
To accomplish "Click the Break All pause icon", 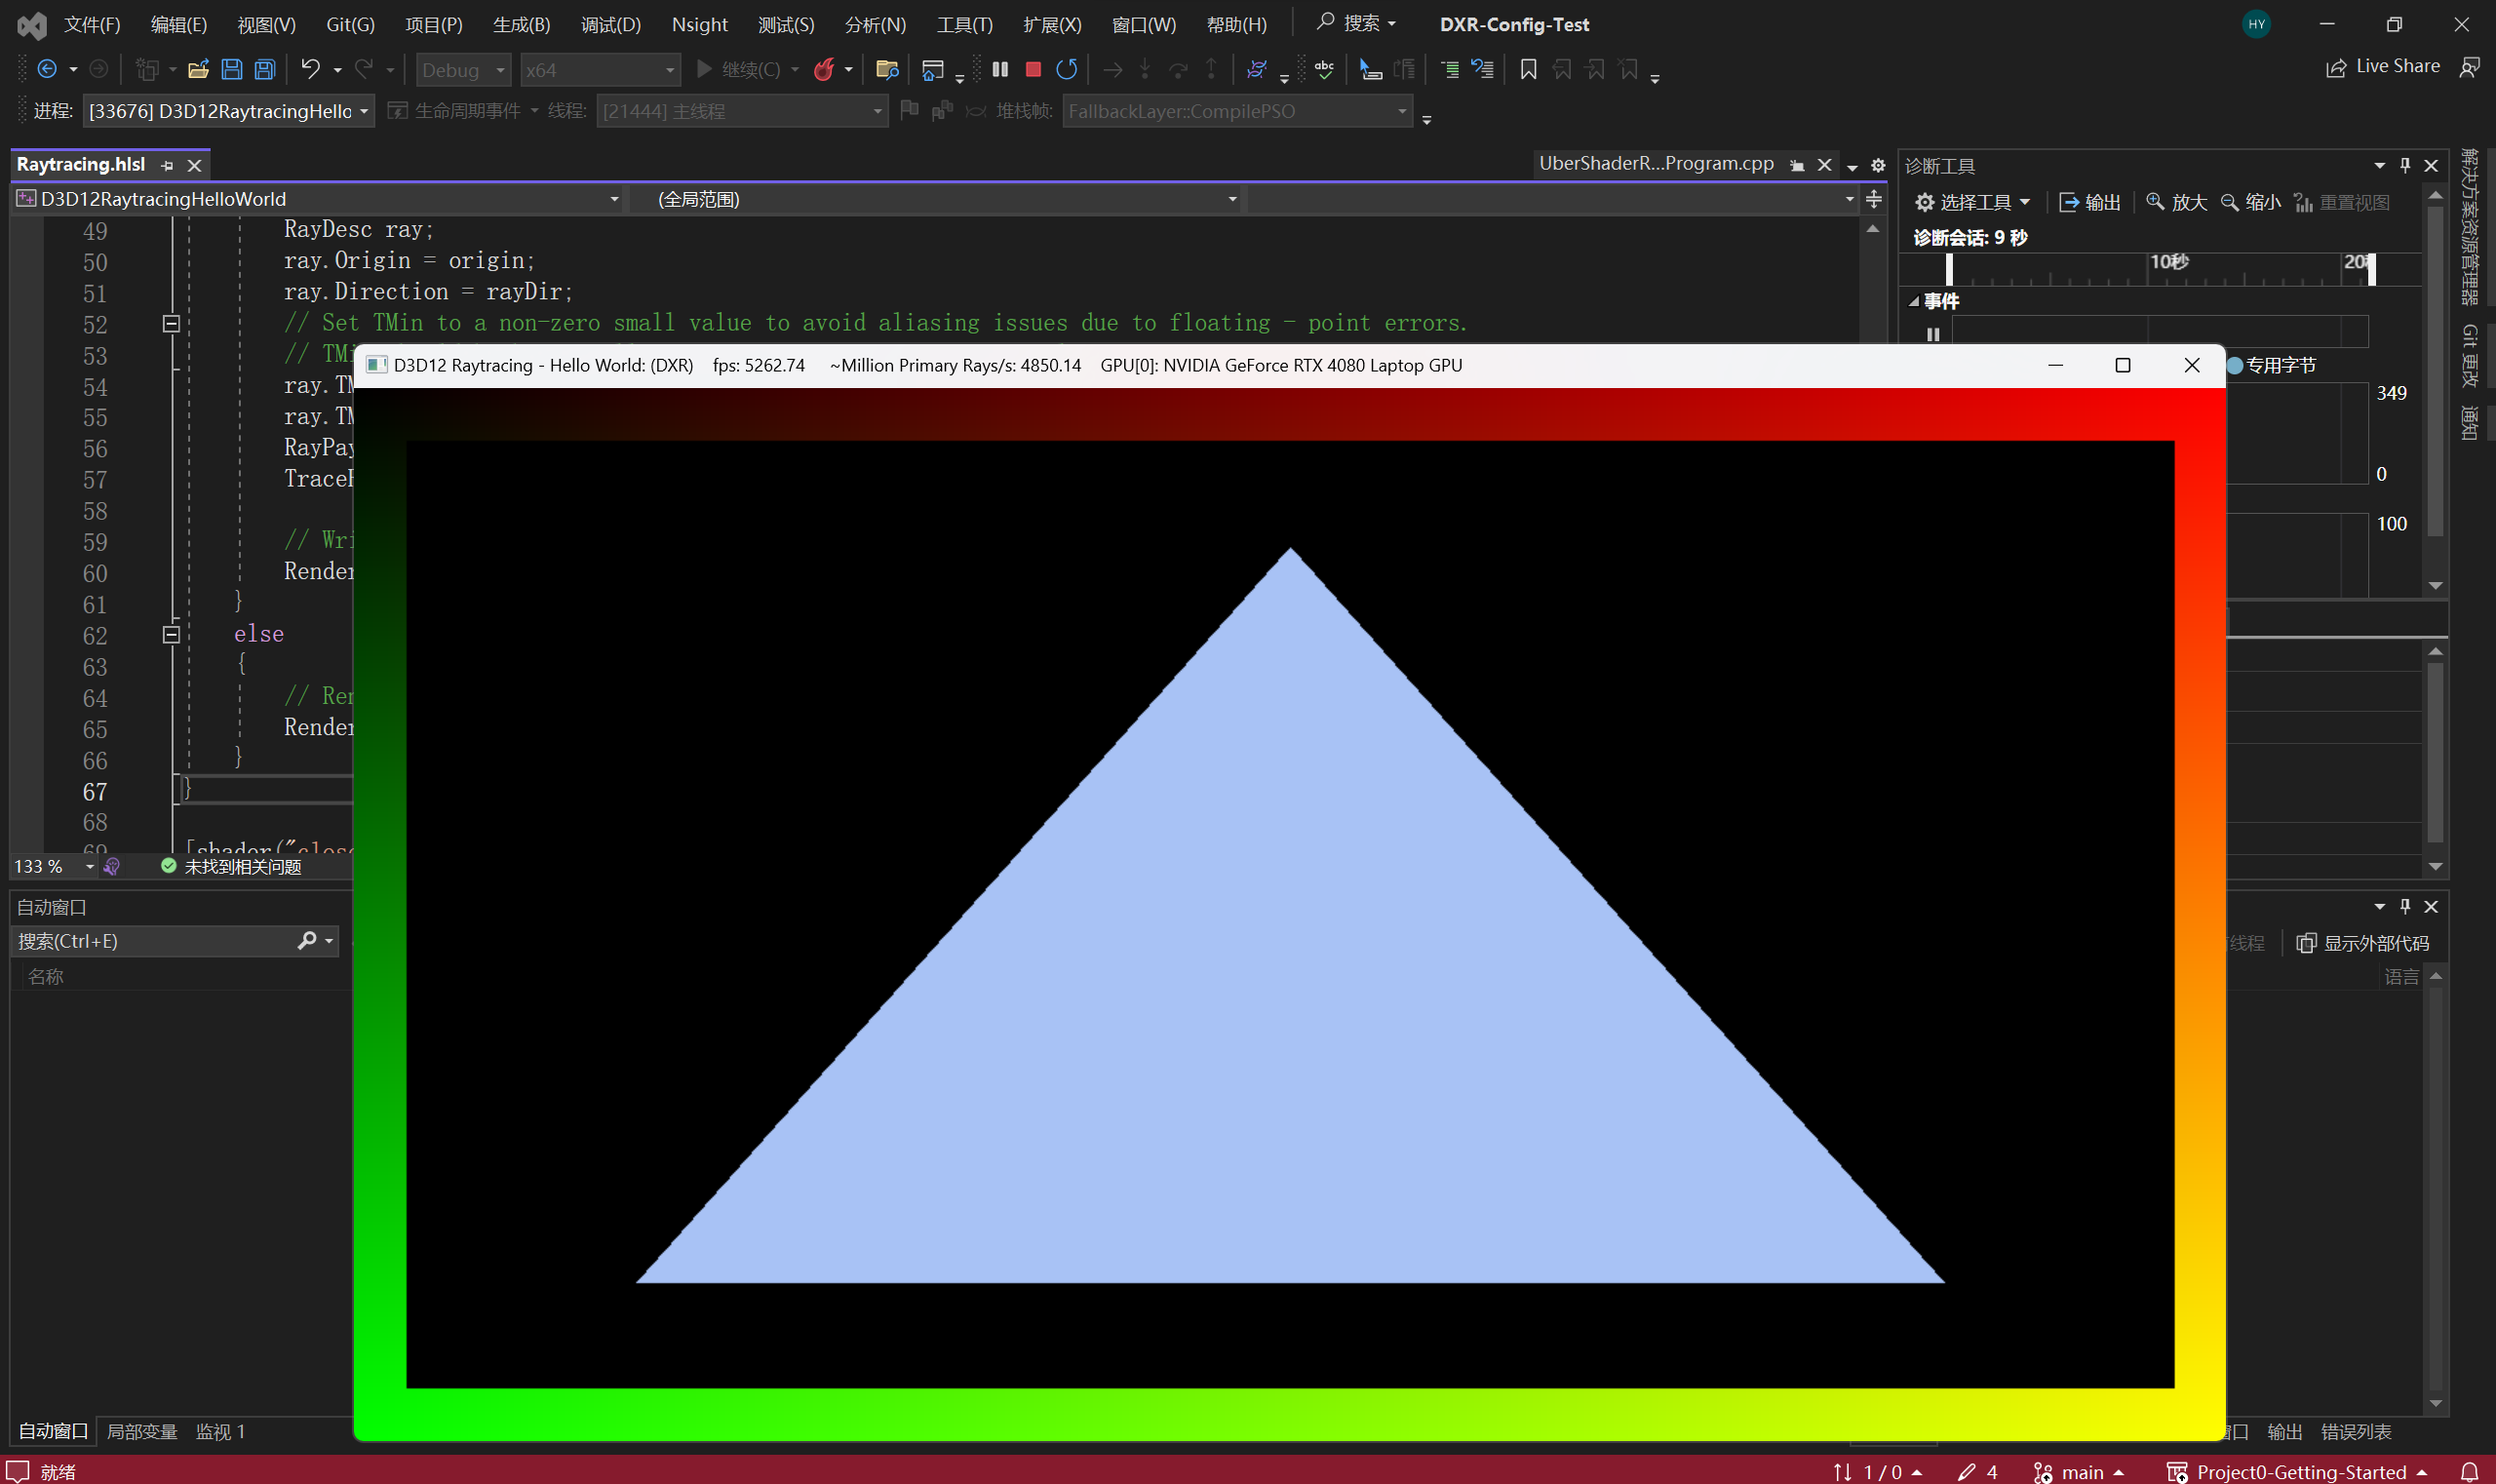I will [1000, 69].
